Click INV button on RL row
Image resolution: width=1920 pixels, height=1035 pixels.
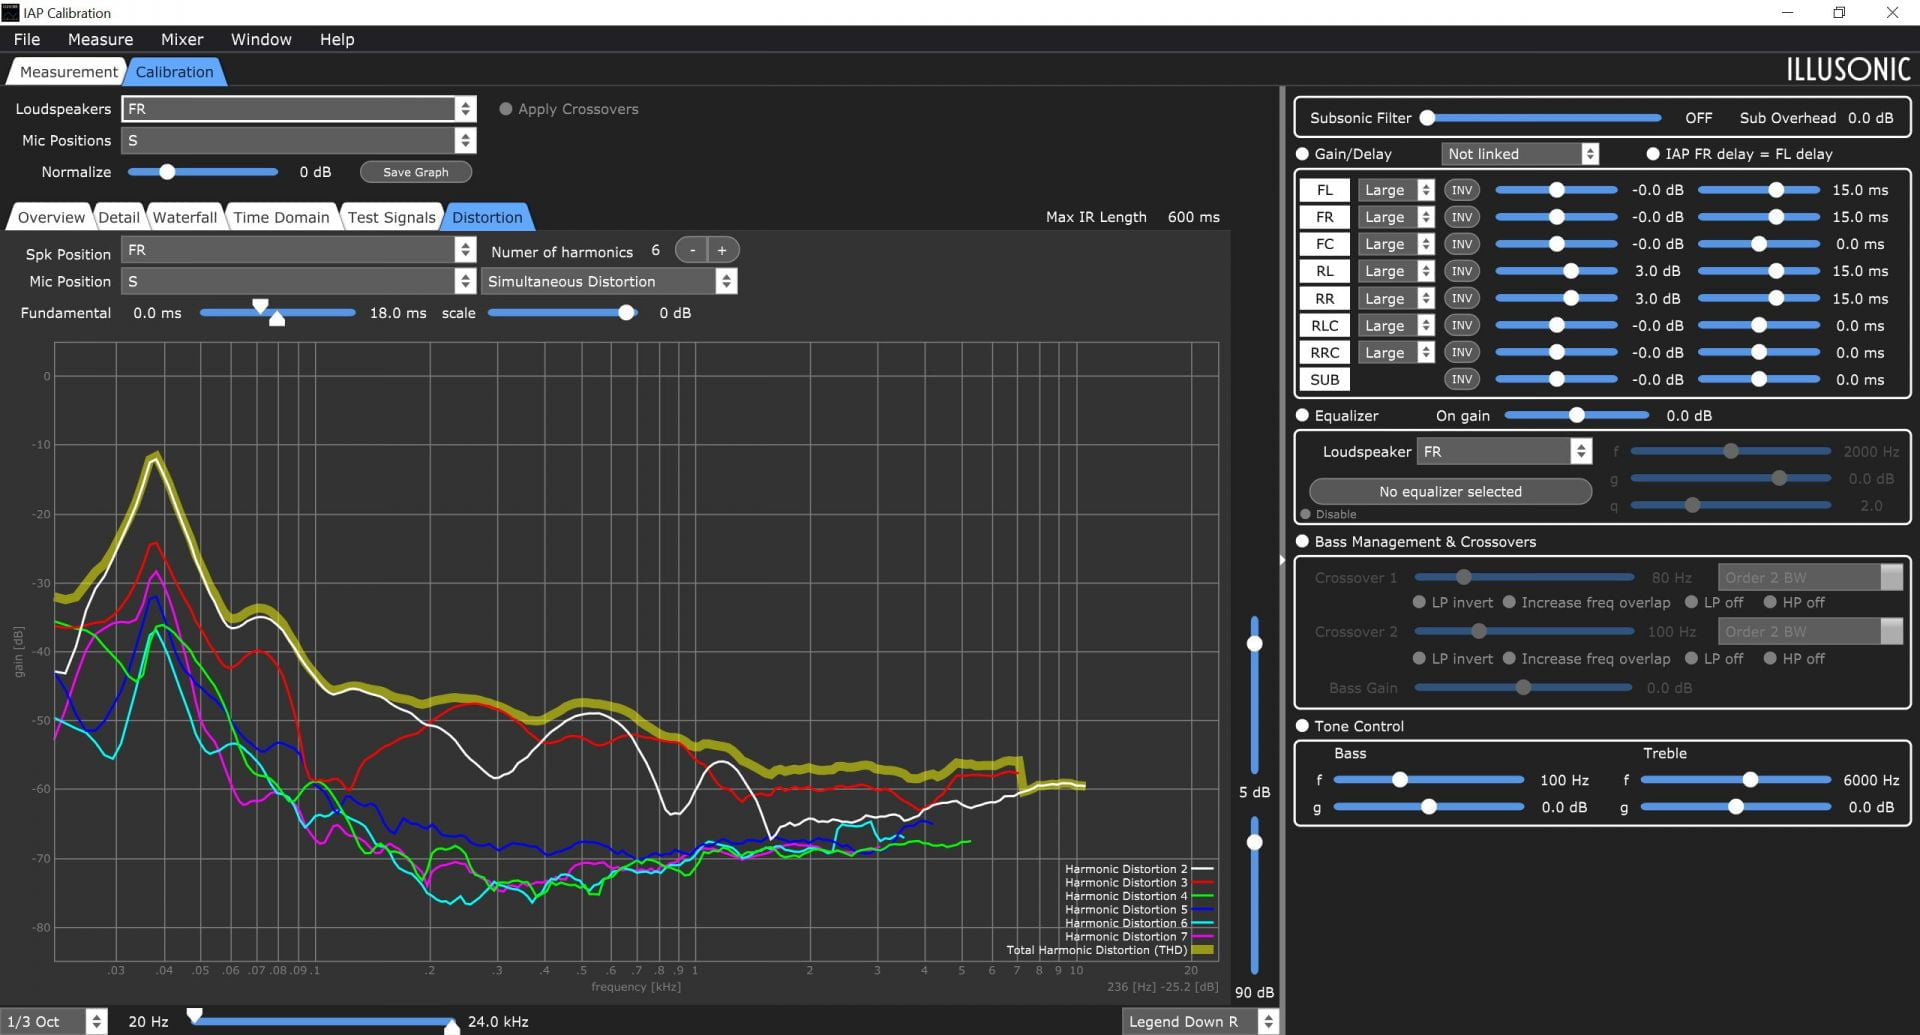click(1461, 271)
